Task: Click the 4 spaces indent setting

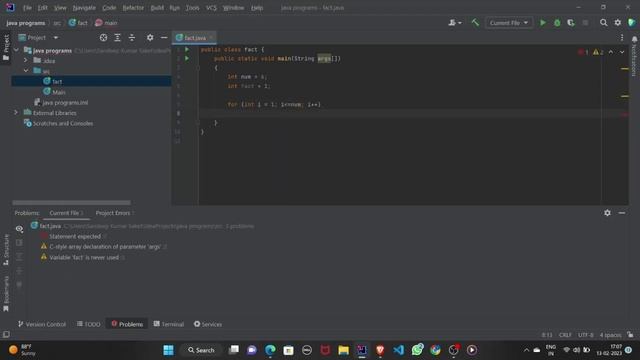Action: click(610, 335)
